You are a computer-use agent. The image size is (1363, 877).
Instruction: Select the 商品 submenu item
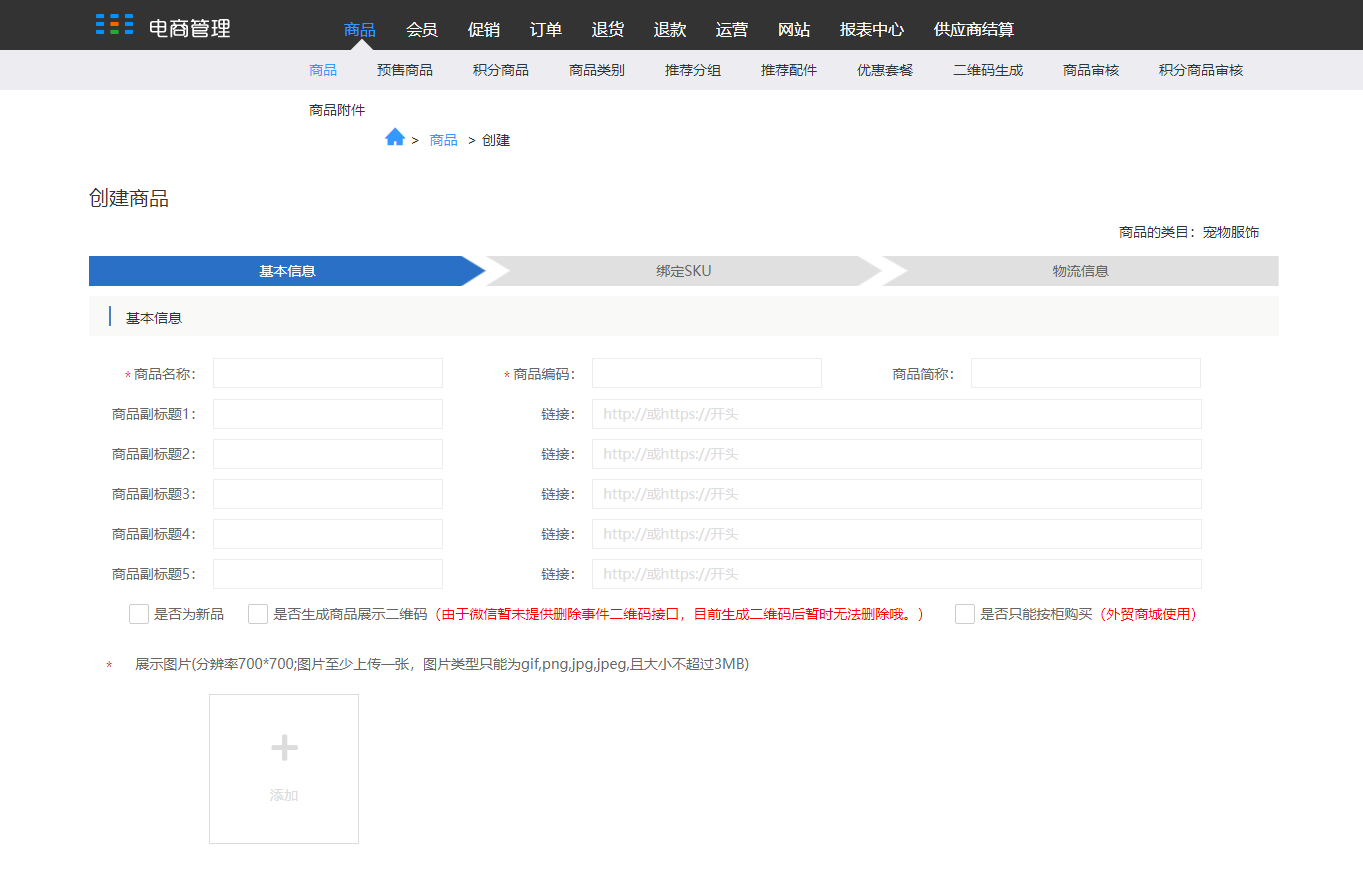tap(323, 70)
